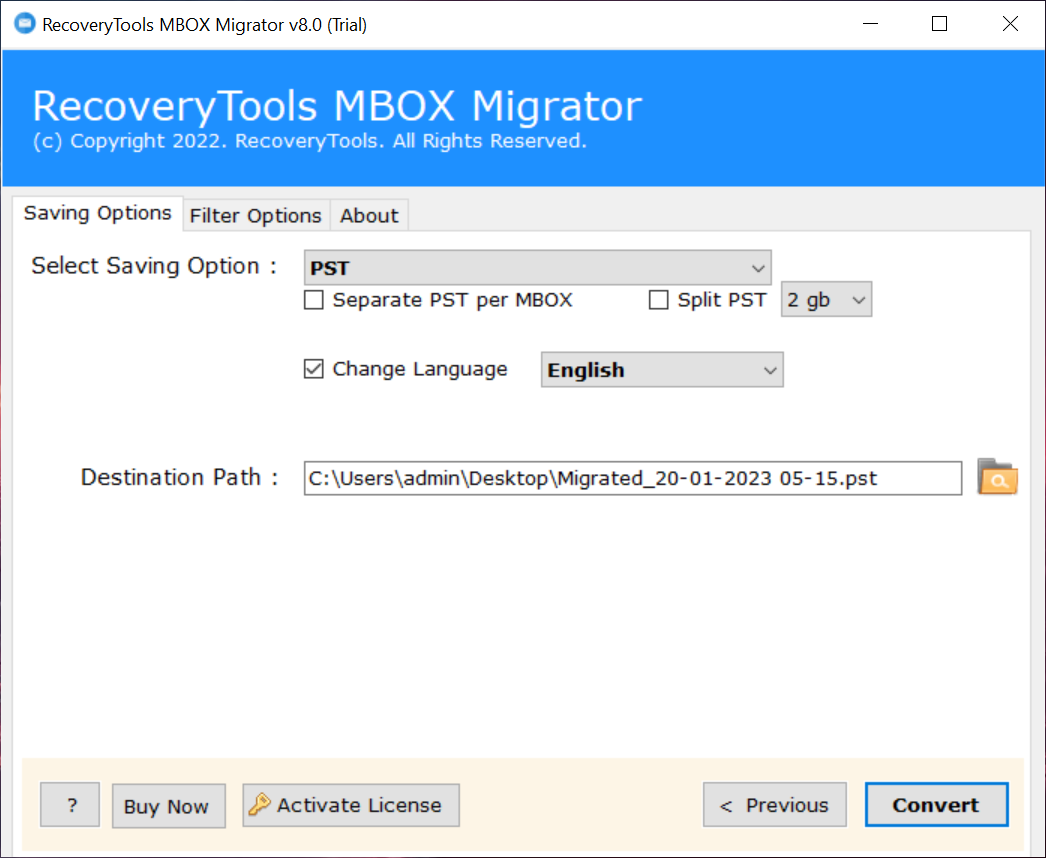Enable Separate PST per MBOX checkbox
This screenshot has width=1046, height=858.
click(314, 300)
